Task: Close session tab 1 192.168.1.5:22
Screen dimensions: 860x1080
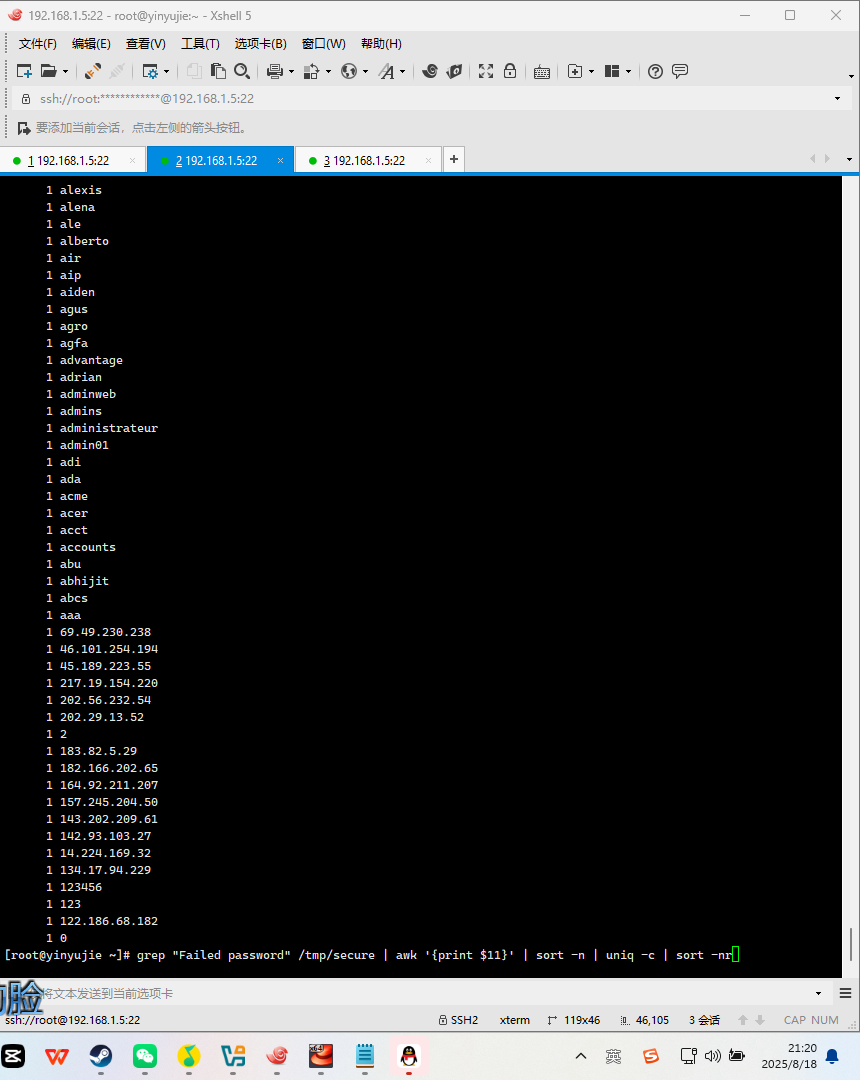Action: pyautogui.click(x=132, y=160)
